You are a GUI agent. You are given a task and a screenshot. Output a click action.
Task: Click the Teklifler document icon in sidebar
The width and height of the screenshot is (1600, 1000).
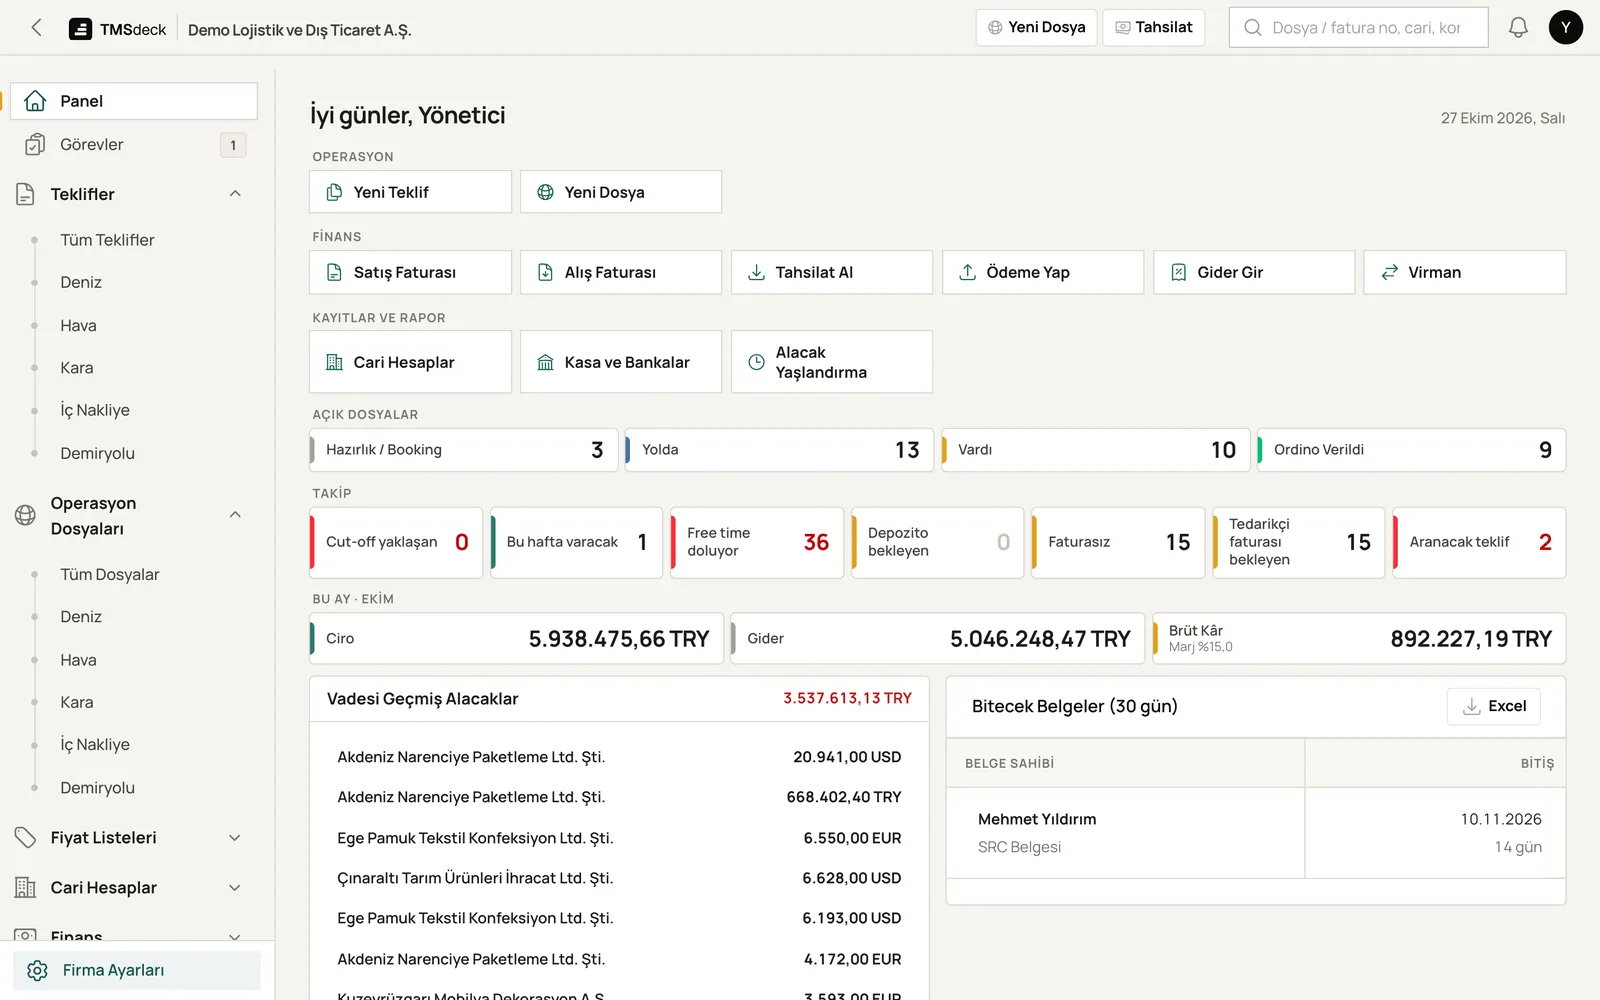click(x=26, y=194)
